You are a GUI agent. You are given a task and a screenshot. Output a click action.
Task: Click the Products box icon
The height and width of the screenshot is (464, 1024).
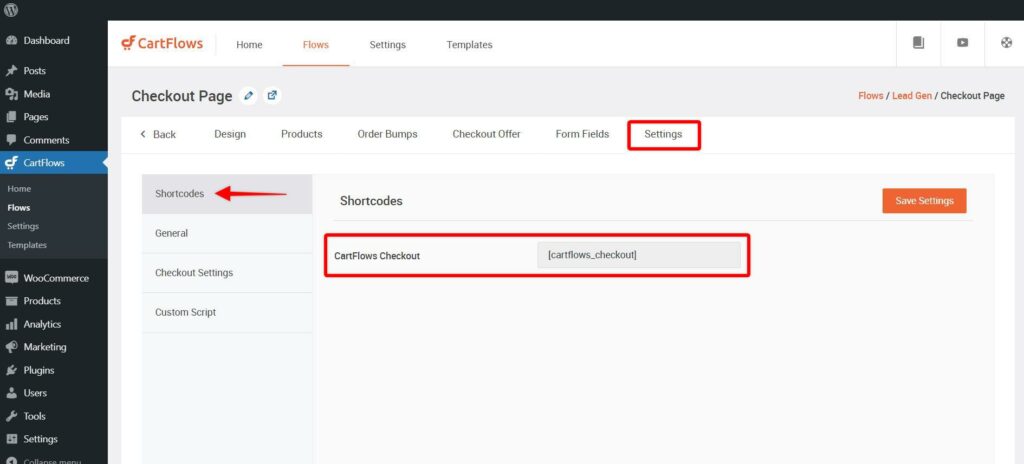coord(11,301)
